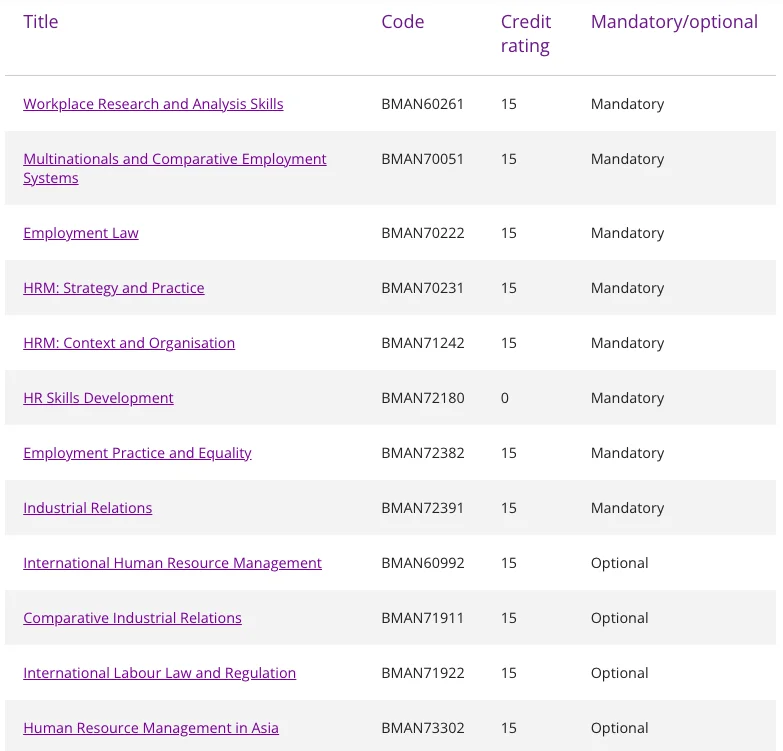The height and width of the screenshot is (751, 783).
Task: Click the Title column header
Action: 41,22
